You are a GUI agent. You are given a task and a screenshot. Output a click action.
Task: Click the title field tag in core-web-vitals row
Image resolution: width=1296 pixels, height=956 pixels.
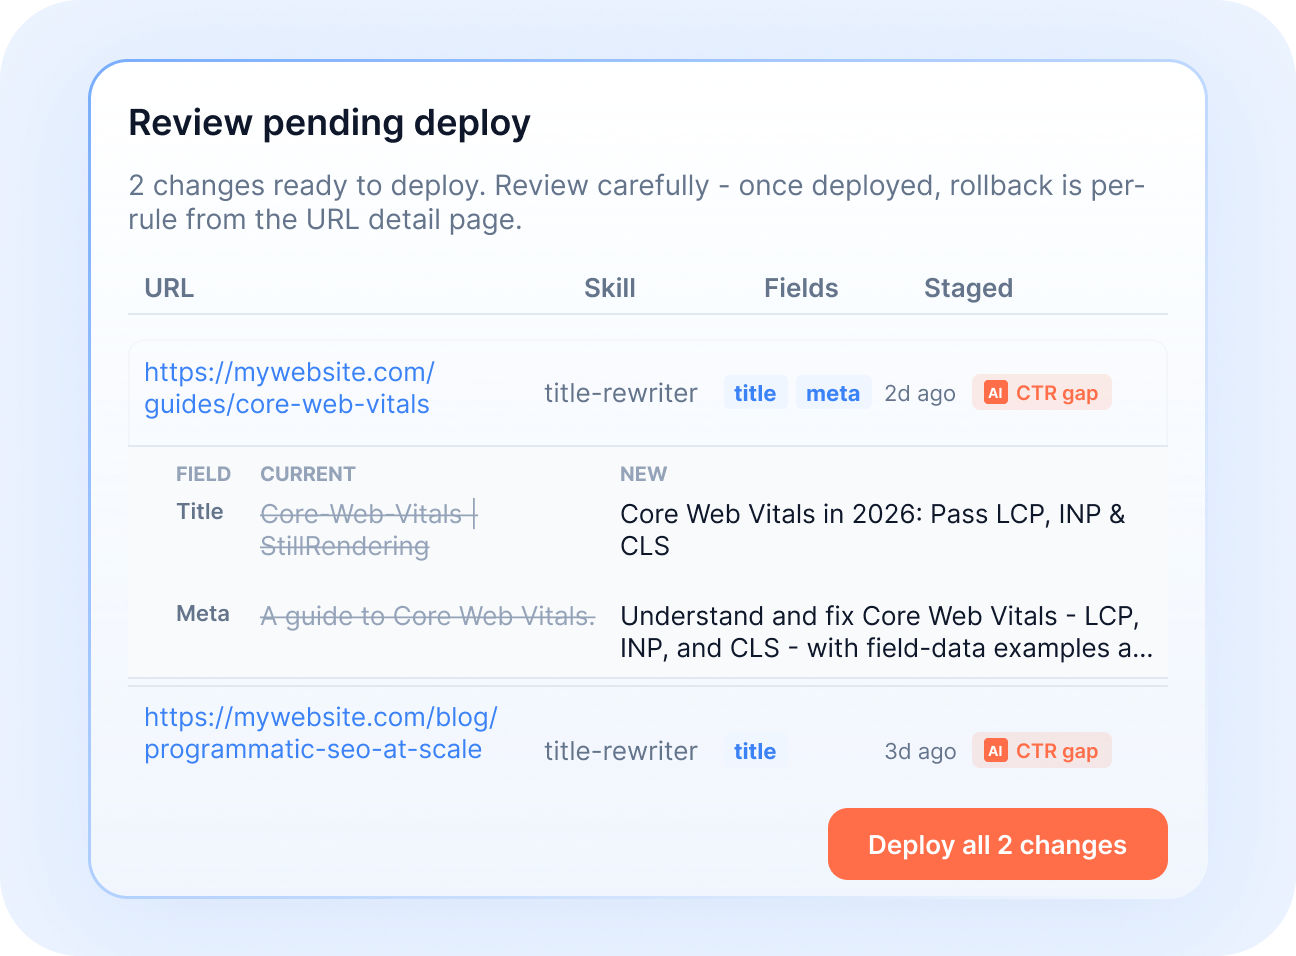point(755,393)
